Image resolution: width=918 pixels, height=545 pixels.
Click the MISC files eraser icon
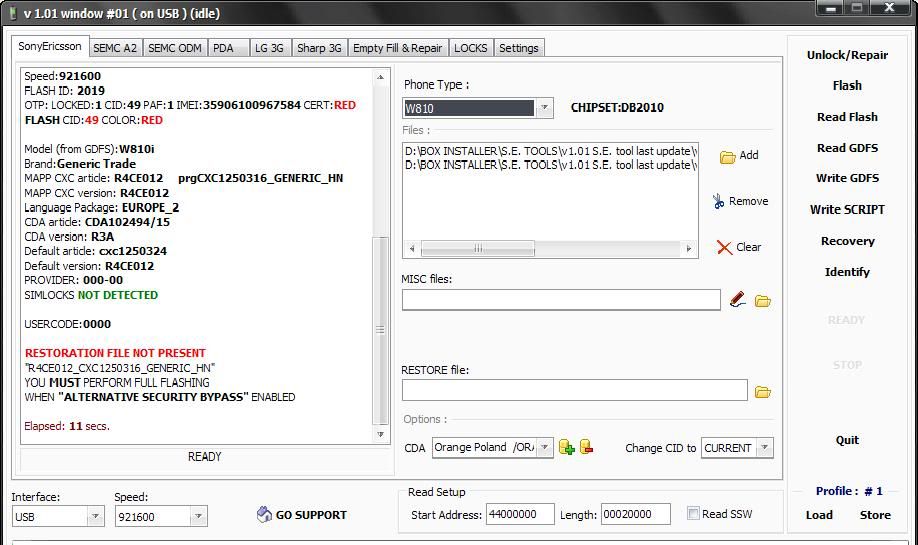click(738, 300)
